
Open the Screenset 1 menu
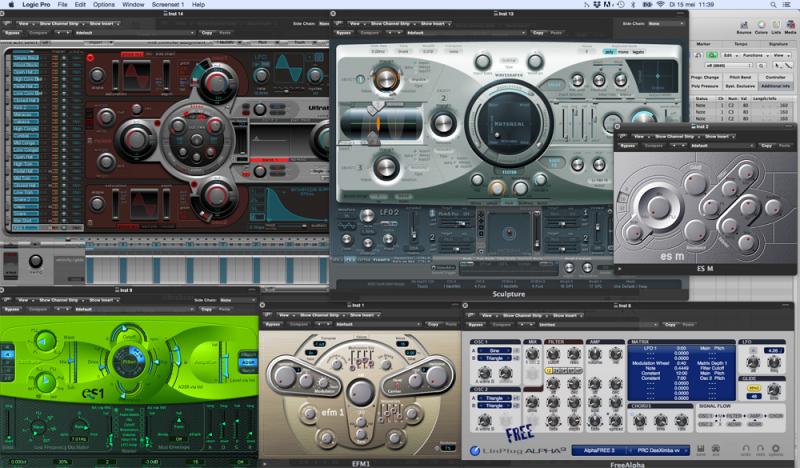168,5
